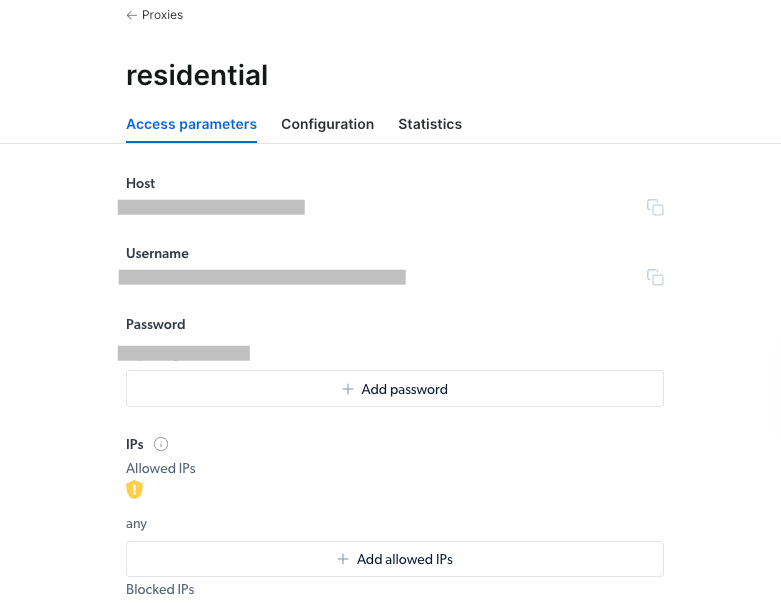Switch to the Configuration tab
Viewport: 781px width, 603px height.
pyautogui.click(x=327, y=124)
